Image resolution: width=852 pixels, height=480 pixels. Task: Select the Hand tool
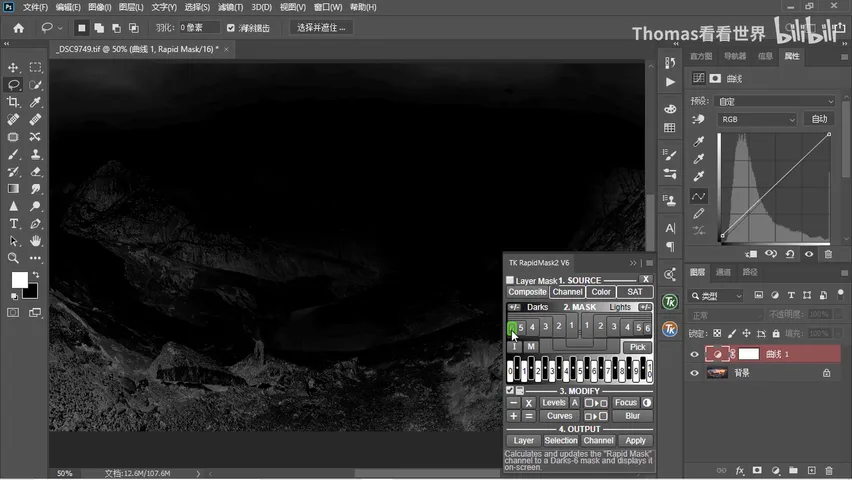pyautogui.click(x=35, y=241)
